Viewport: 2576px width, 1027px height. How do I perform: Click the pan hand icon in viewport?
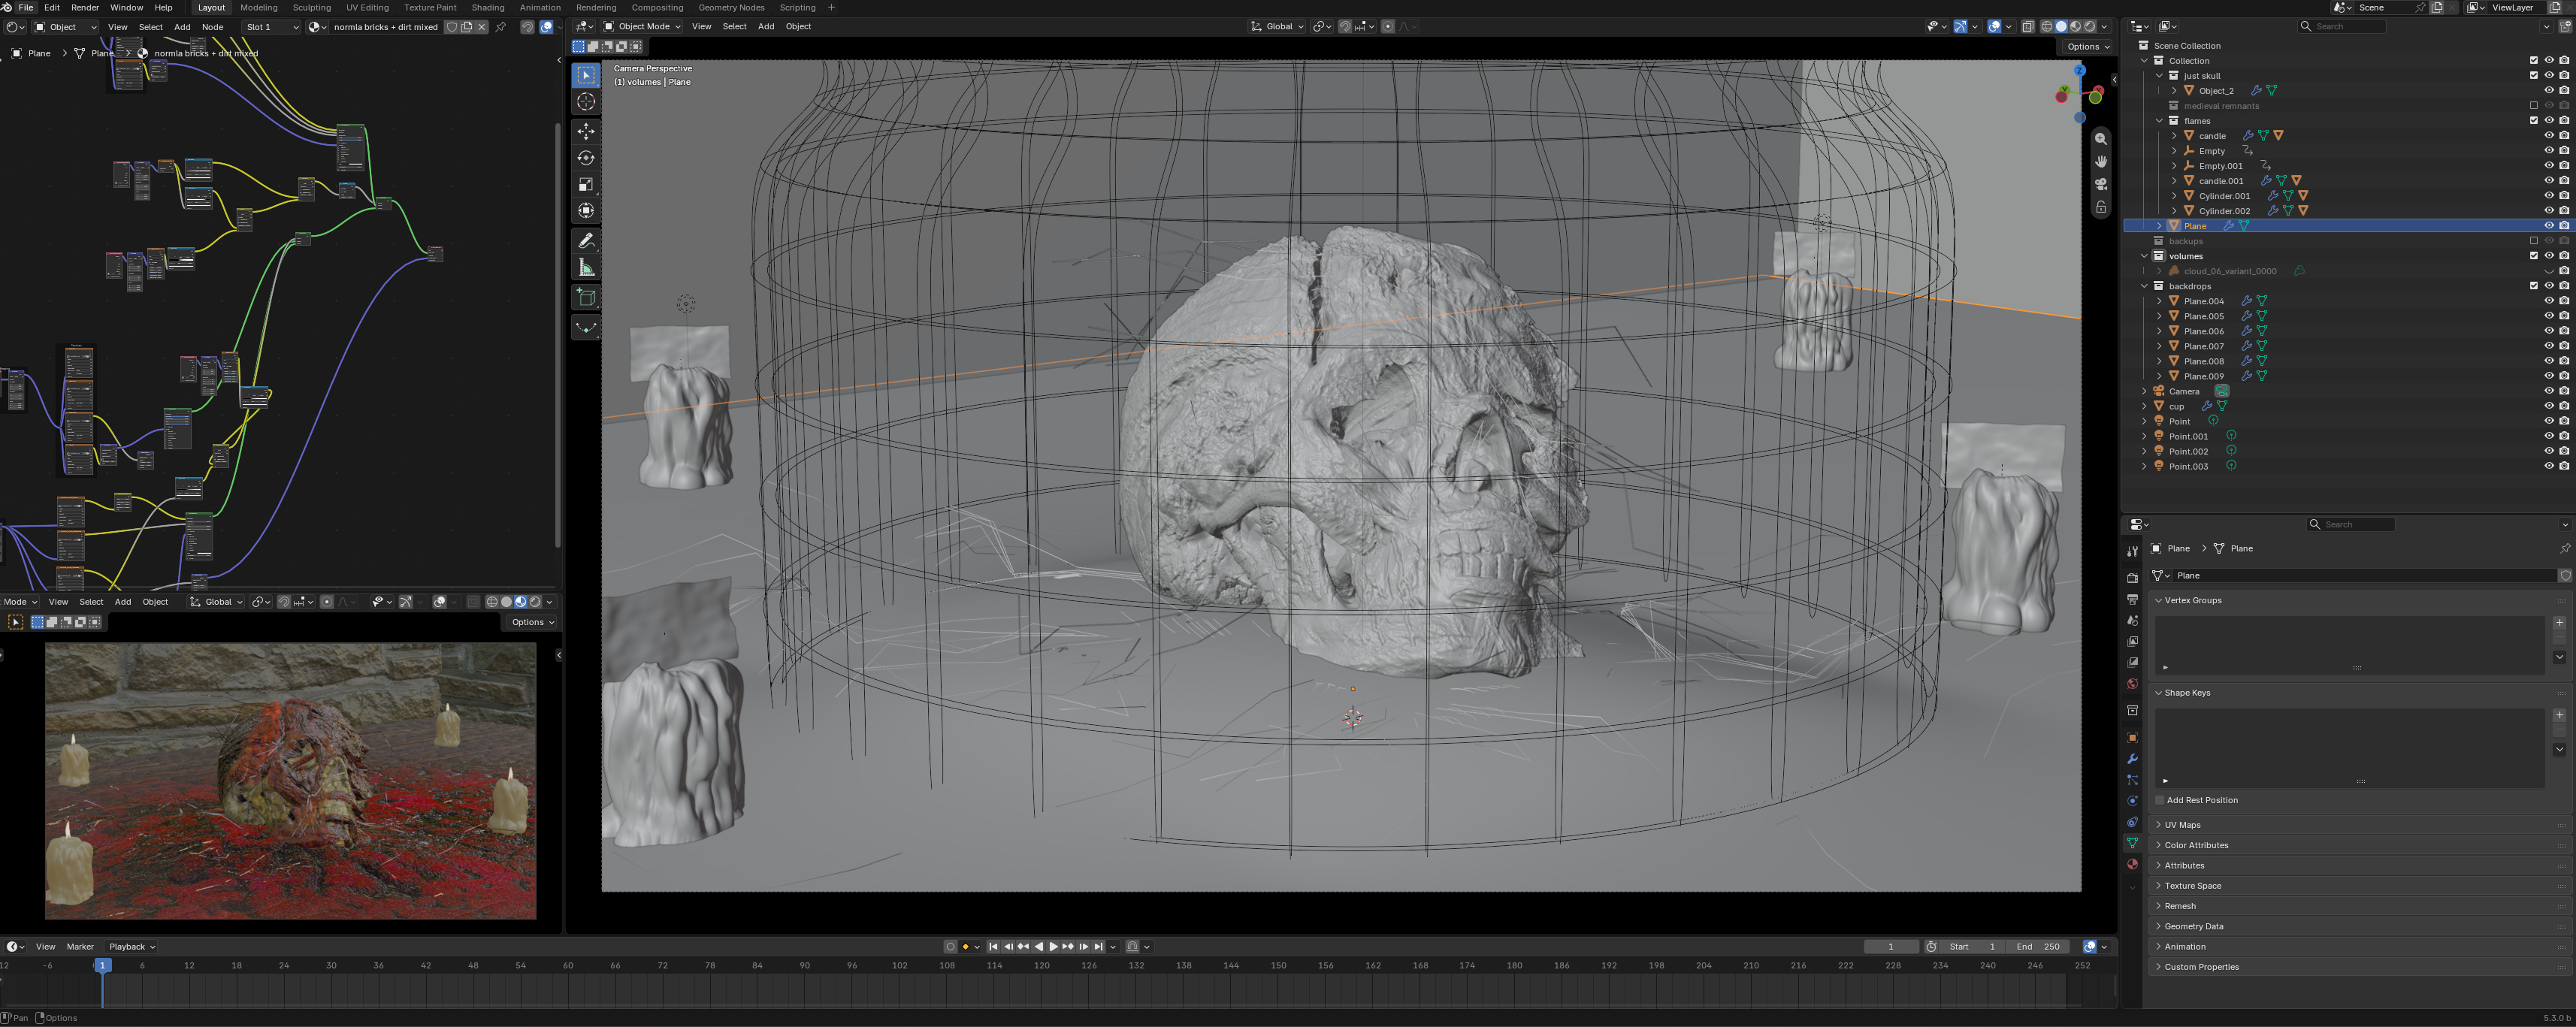[x=2101, y=161]
